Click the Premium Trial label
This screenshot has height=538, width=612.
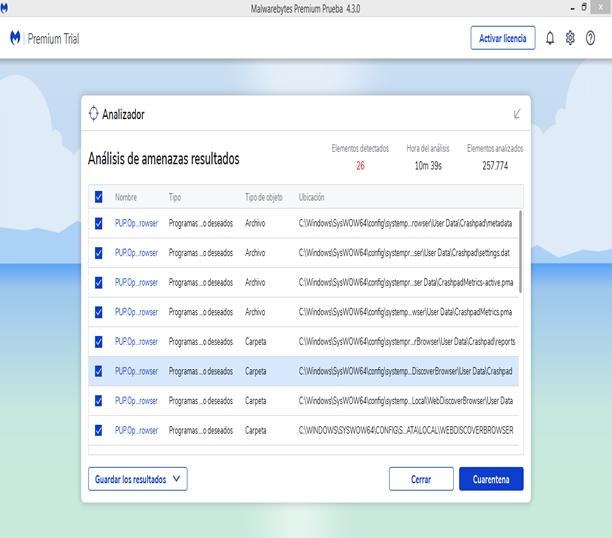(x=53, y=39)
